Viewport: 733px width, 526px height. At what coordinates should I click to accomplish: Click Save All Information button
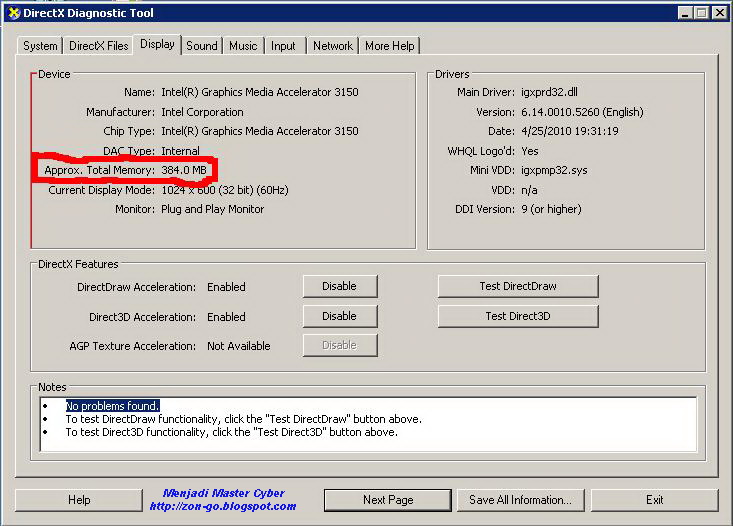pos(520,500)
